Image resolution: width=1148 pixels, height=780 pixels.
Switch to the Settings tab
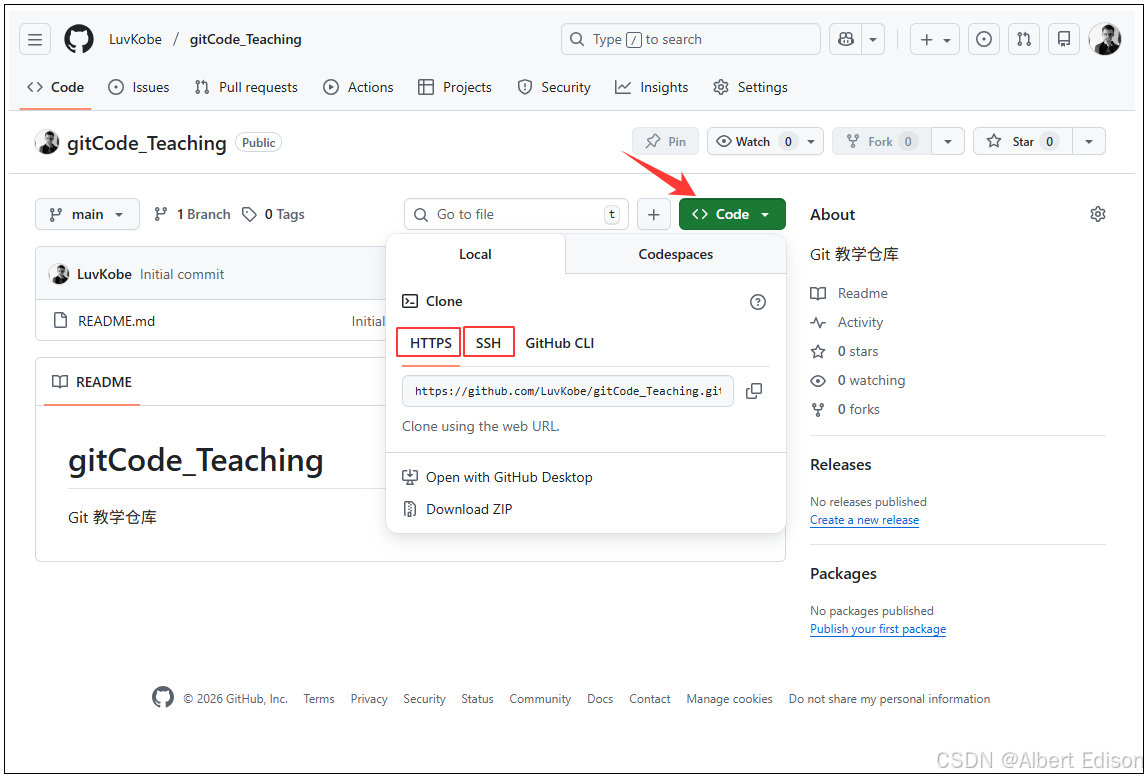(750, 87)
